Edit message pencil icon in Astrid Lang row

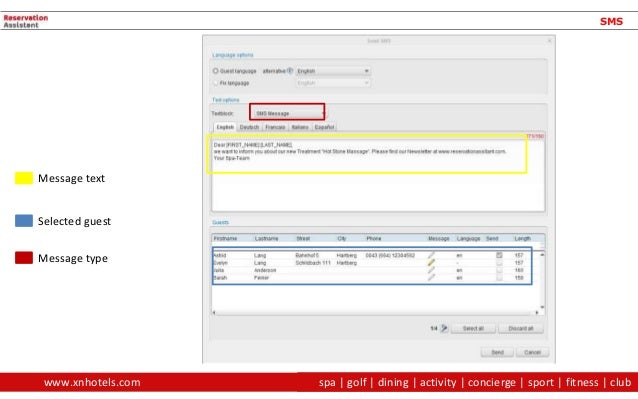pos(431,255)
